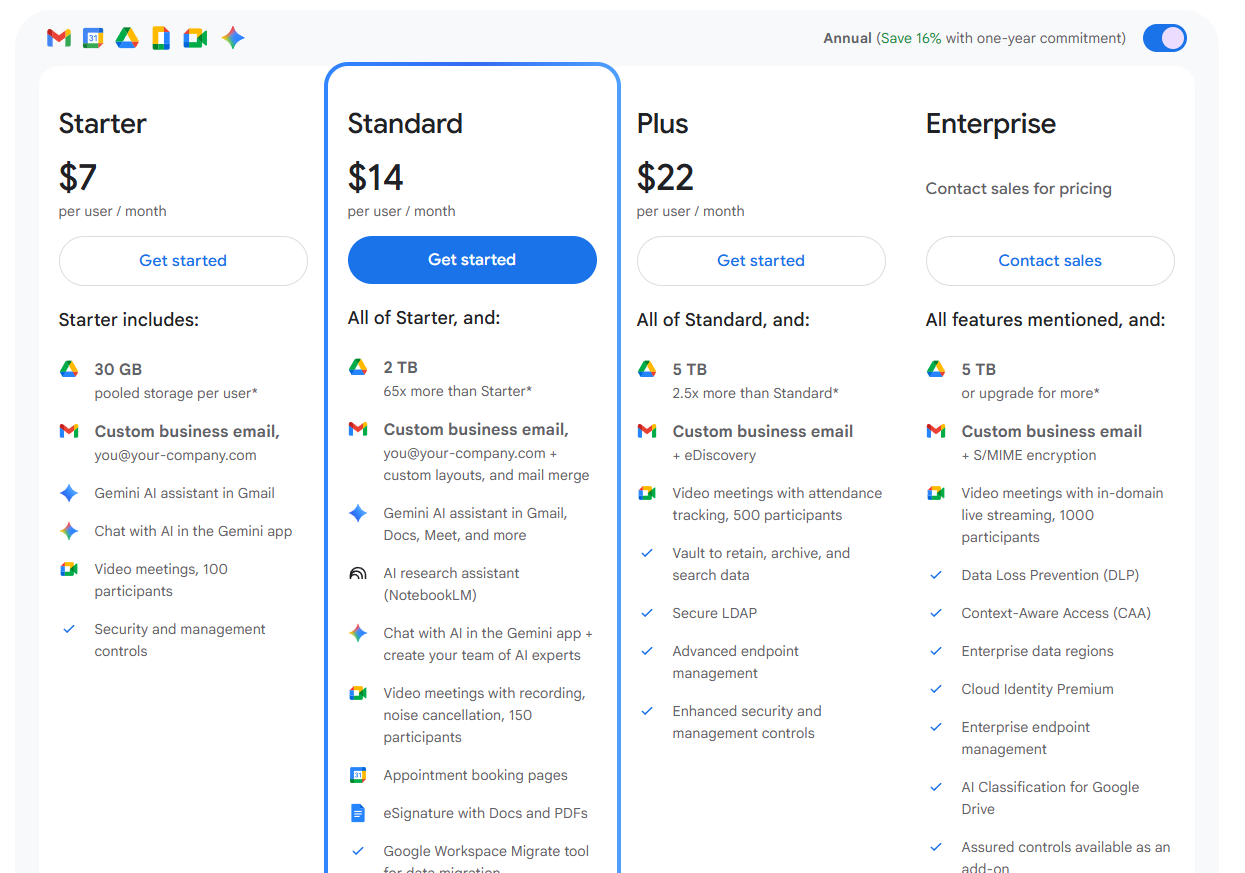Image resolution: width=1245 pixels, height=873 pixels.
Task: Click the Gmail icon in Standard features
Action: pyautogui.click(x=358, y=429)
